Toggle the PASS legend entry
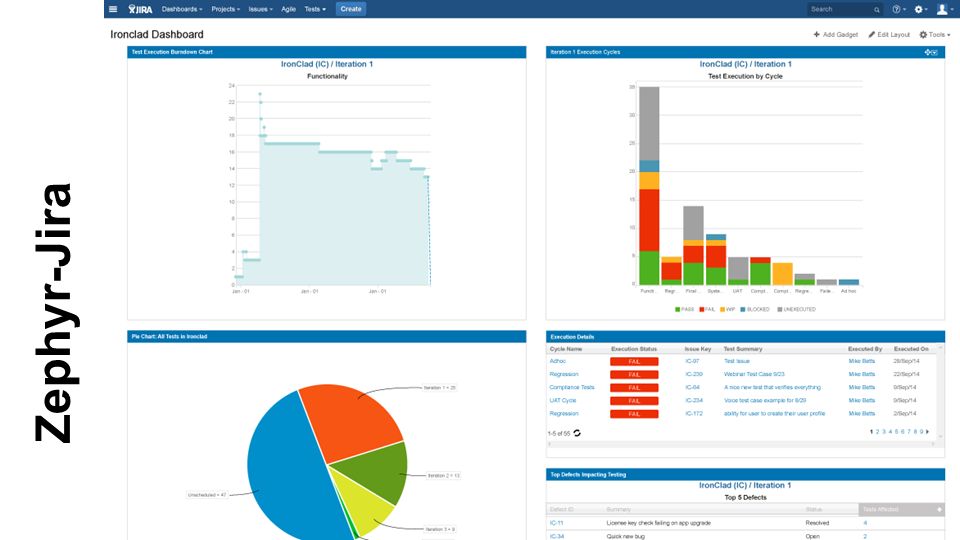Screen dimensions: 960x540 684,309
